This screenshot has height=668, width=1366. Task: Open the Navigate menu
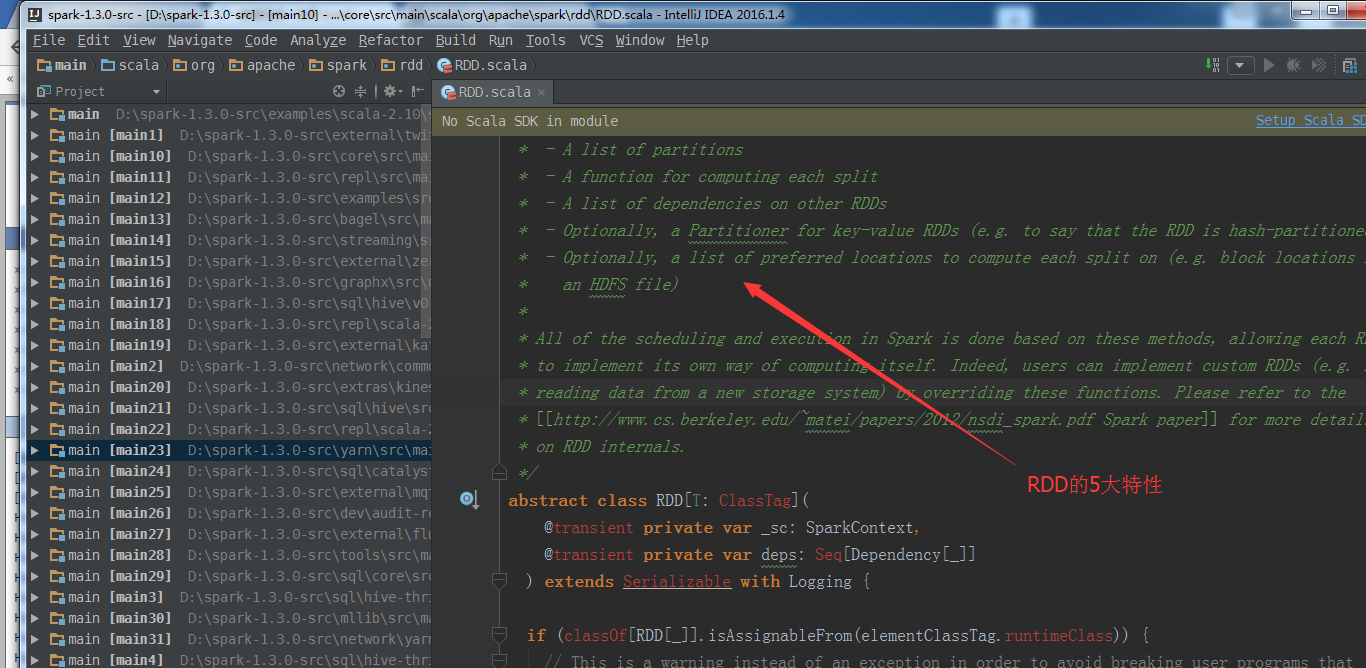(200, 40)
